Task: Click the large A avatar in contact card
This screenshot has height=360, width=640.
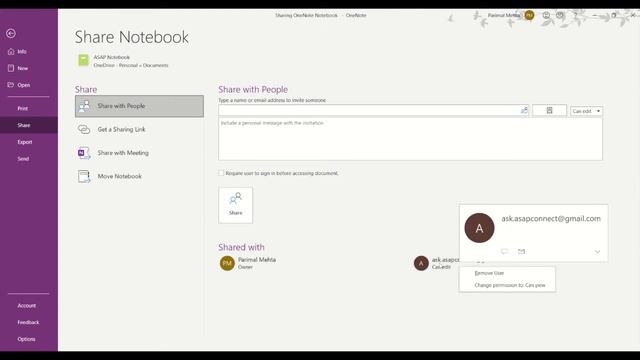Action: coord(479,228)
